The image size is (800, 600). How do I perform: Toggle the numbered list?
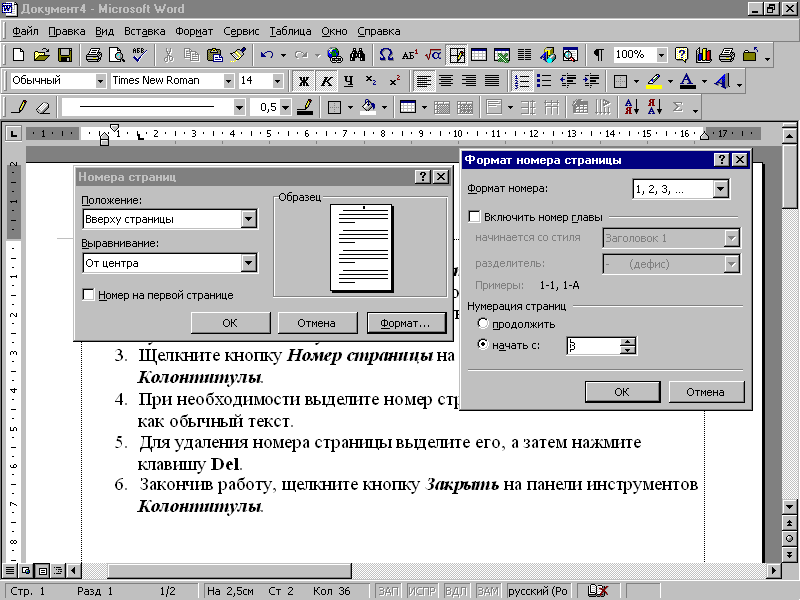coord(521,81)
